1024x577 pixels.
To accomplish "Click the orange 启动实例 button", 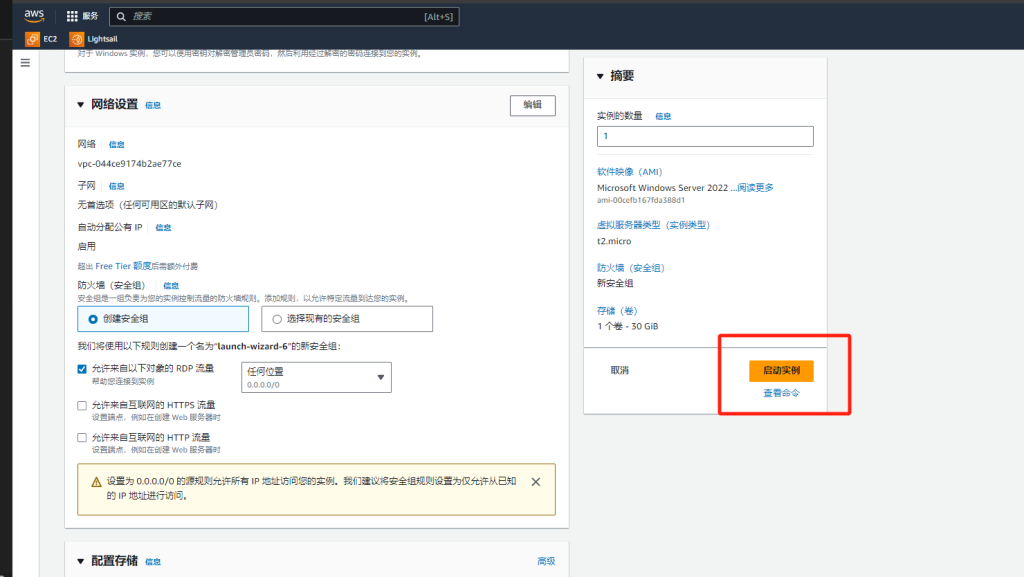I will (781, 370).
